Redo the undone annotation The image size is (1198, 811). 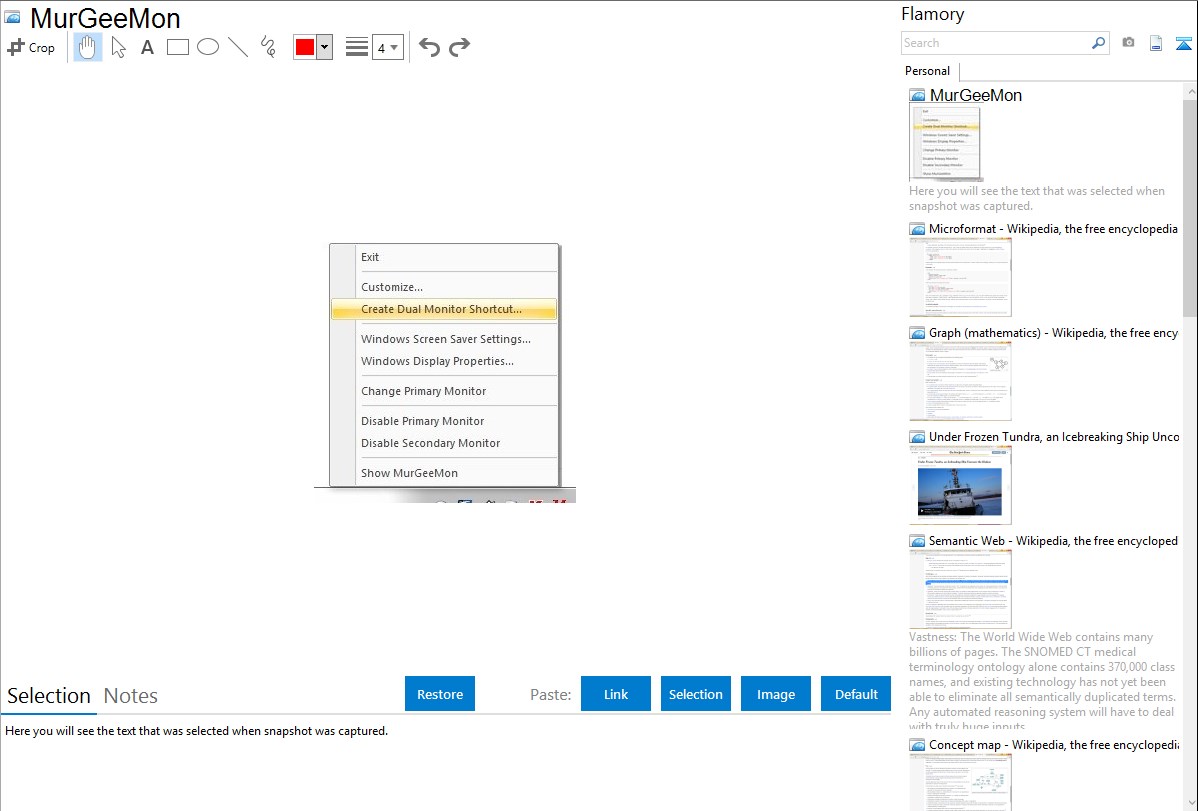pyautogui.click(x=460, y=47)
